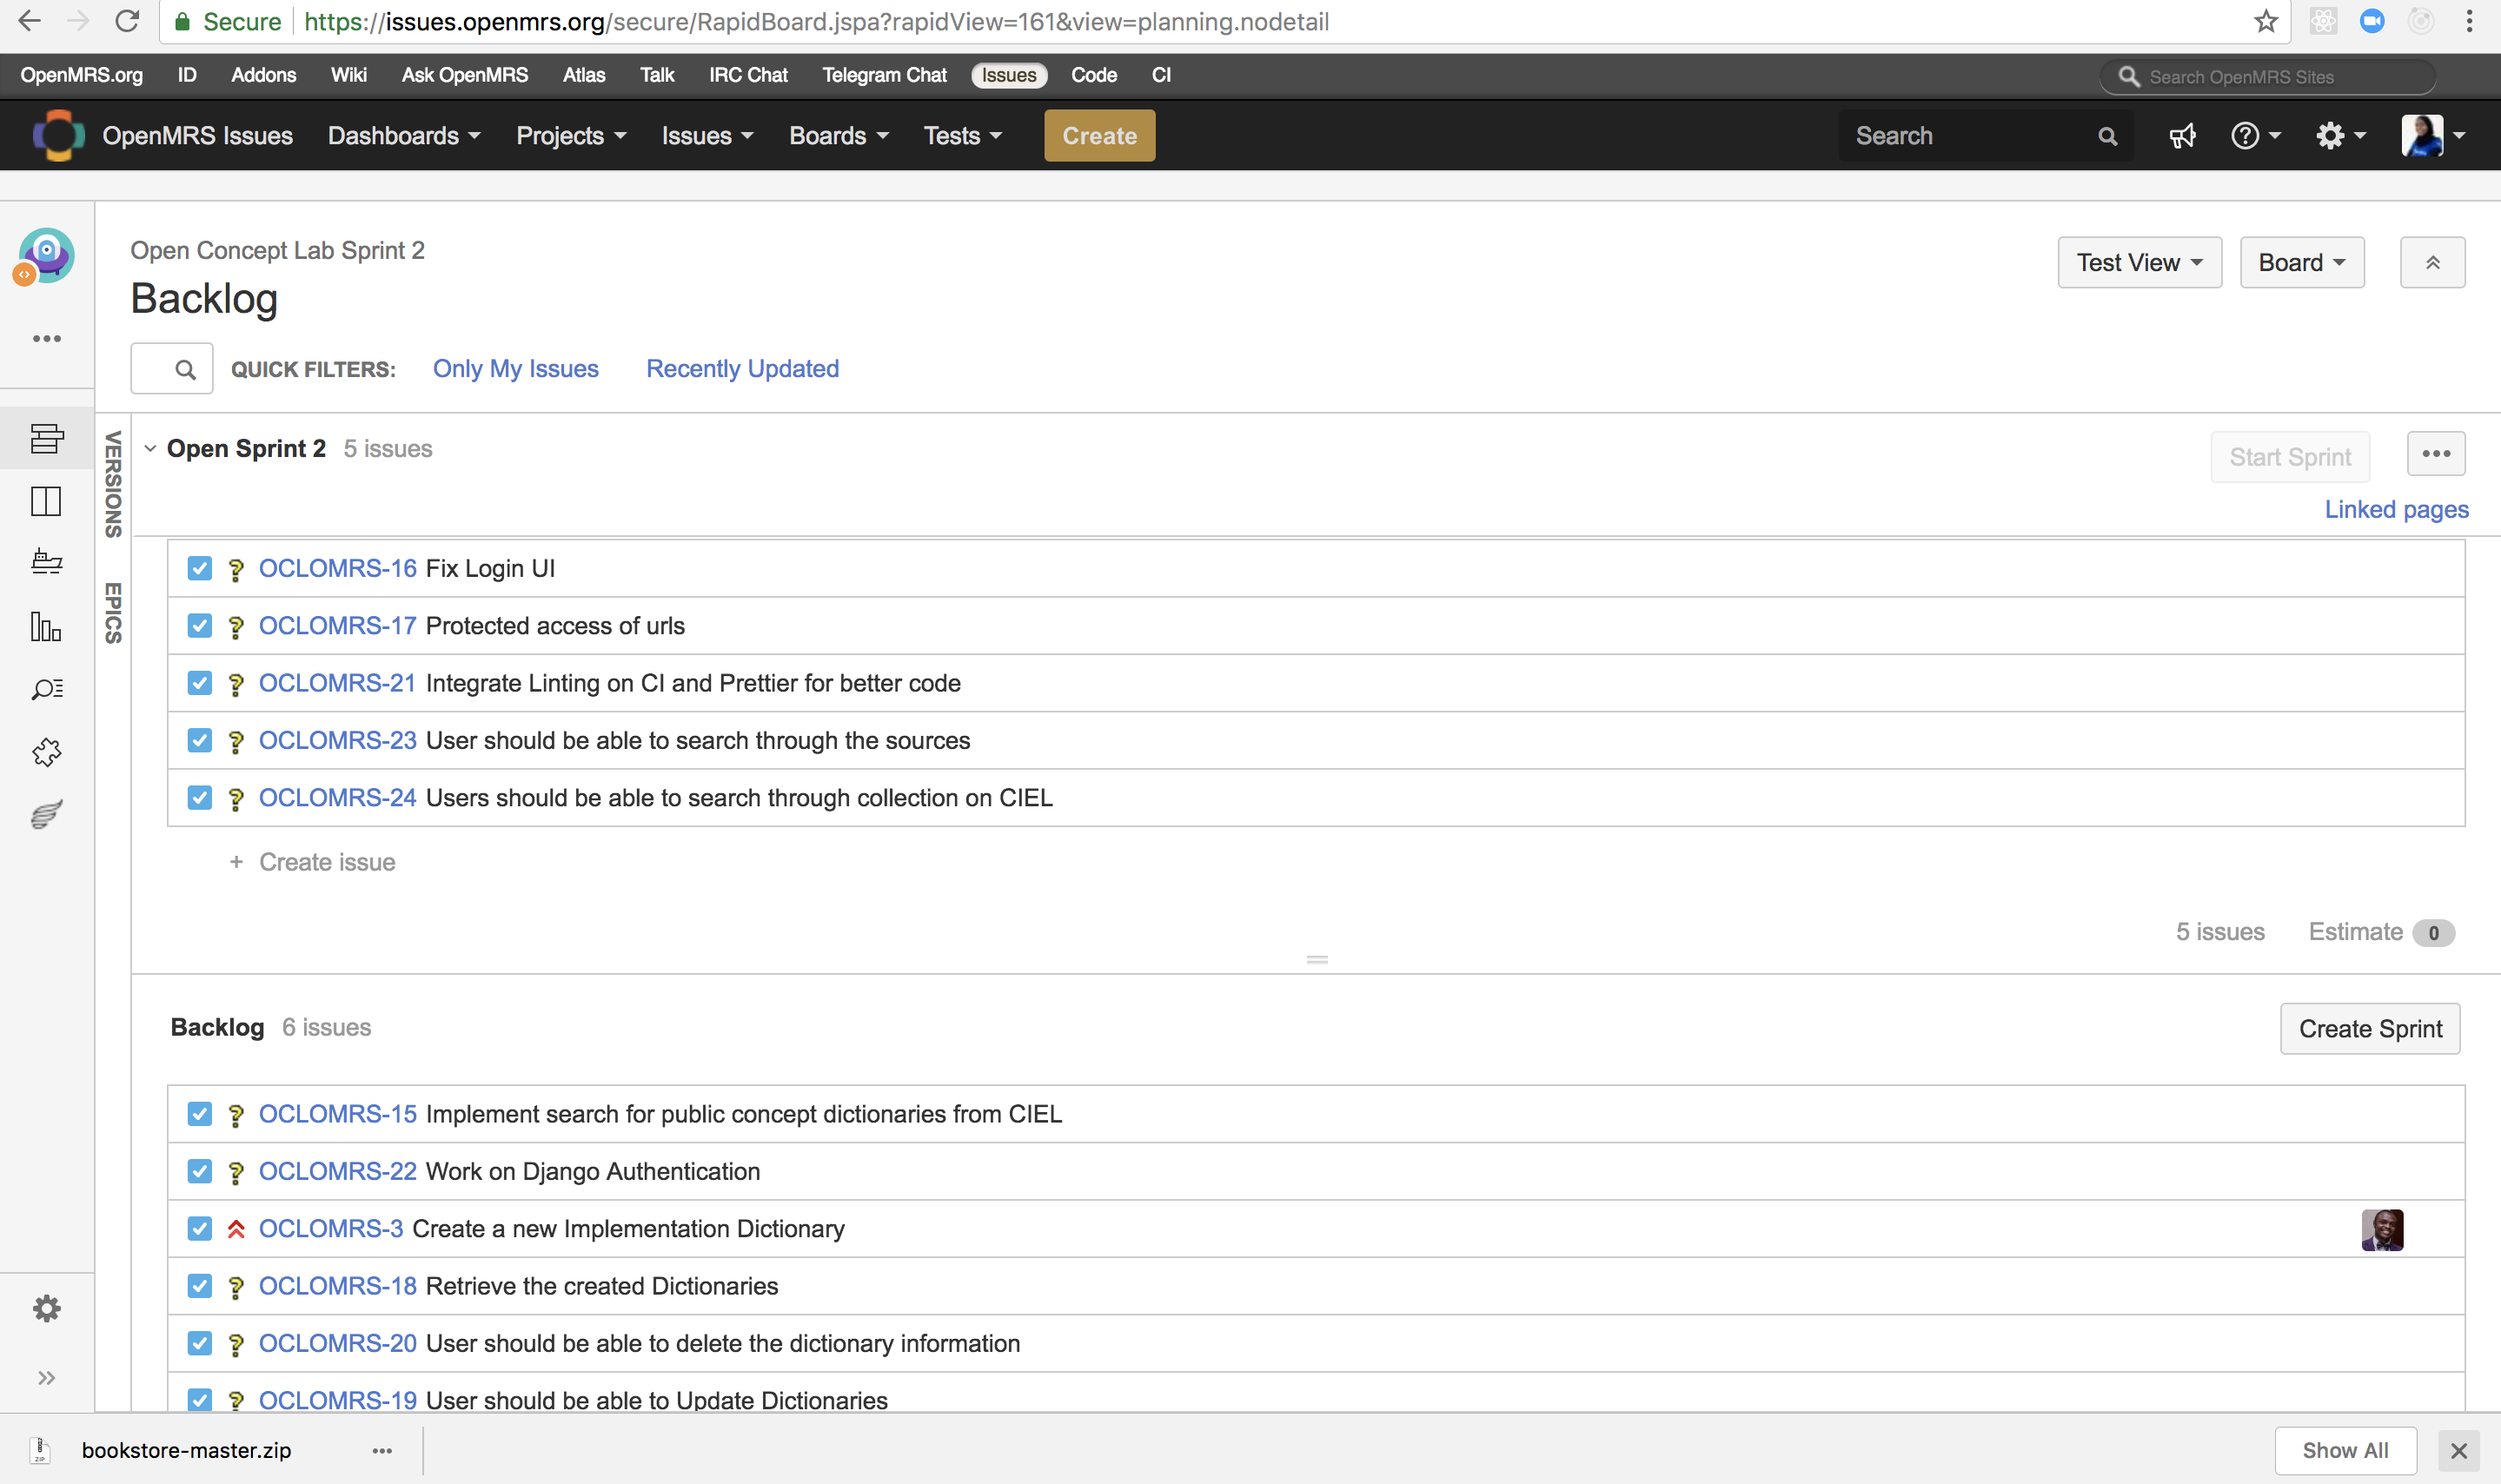This screenshot has height=1484, width=2501.
Task: Open the Releases ship icon in sidebar
Action: tap(46, 562)
